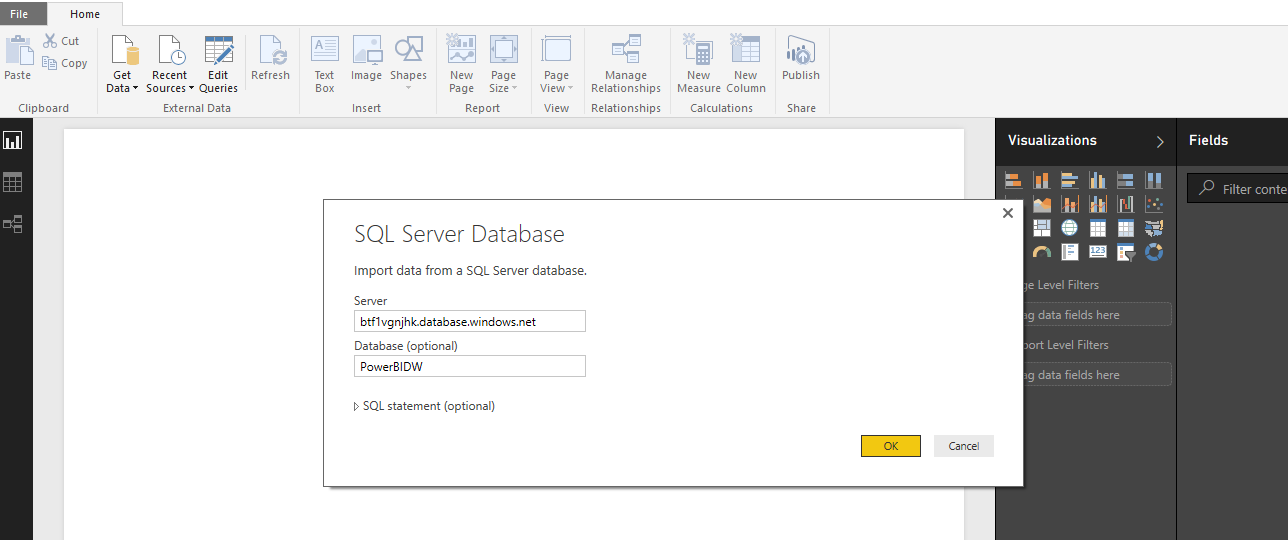Select Card (123) visualization
This screenshot has height=540, width=1288.
point(1098,252)
